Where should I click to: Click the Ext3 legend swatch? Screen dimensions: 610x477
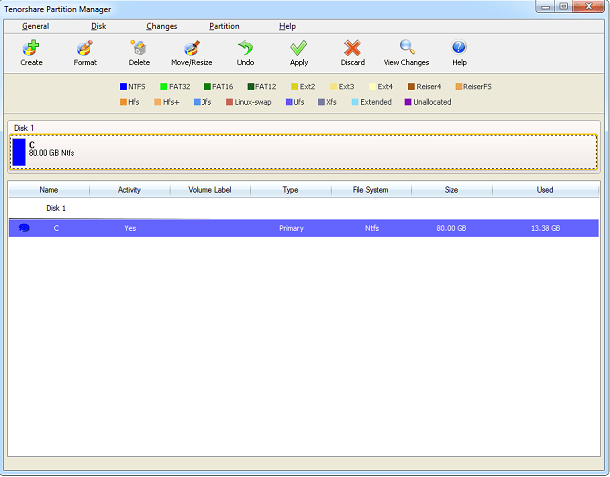(x=333, y=86)
